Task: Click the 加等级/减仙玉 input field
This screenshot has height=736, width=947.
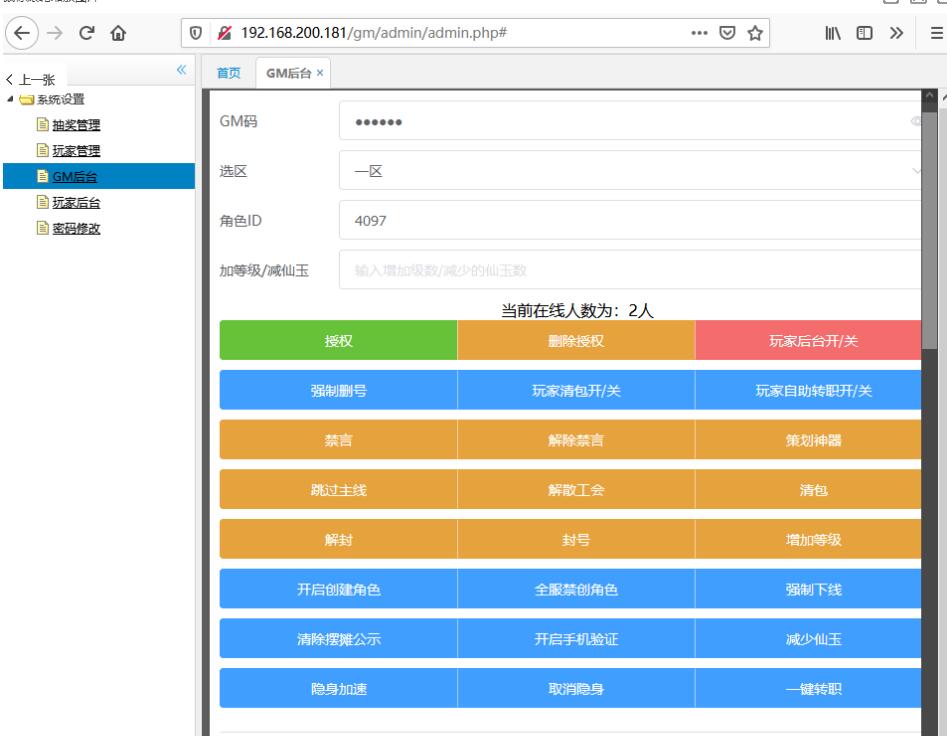Action: pyautogui.click(x=630, y=270)
